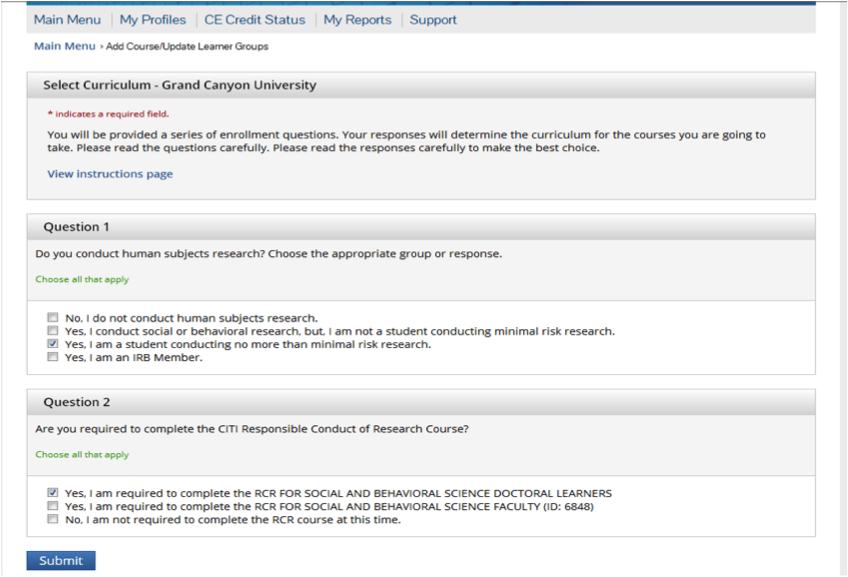This screenshot has width=848, height=577.
Task: Go to My Profiles tab
Action: (153, 20)
